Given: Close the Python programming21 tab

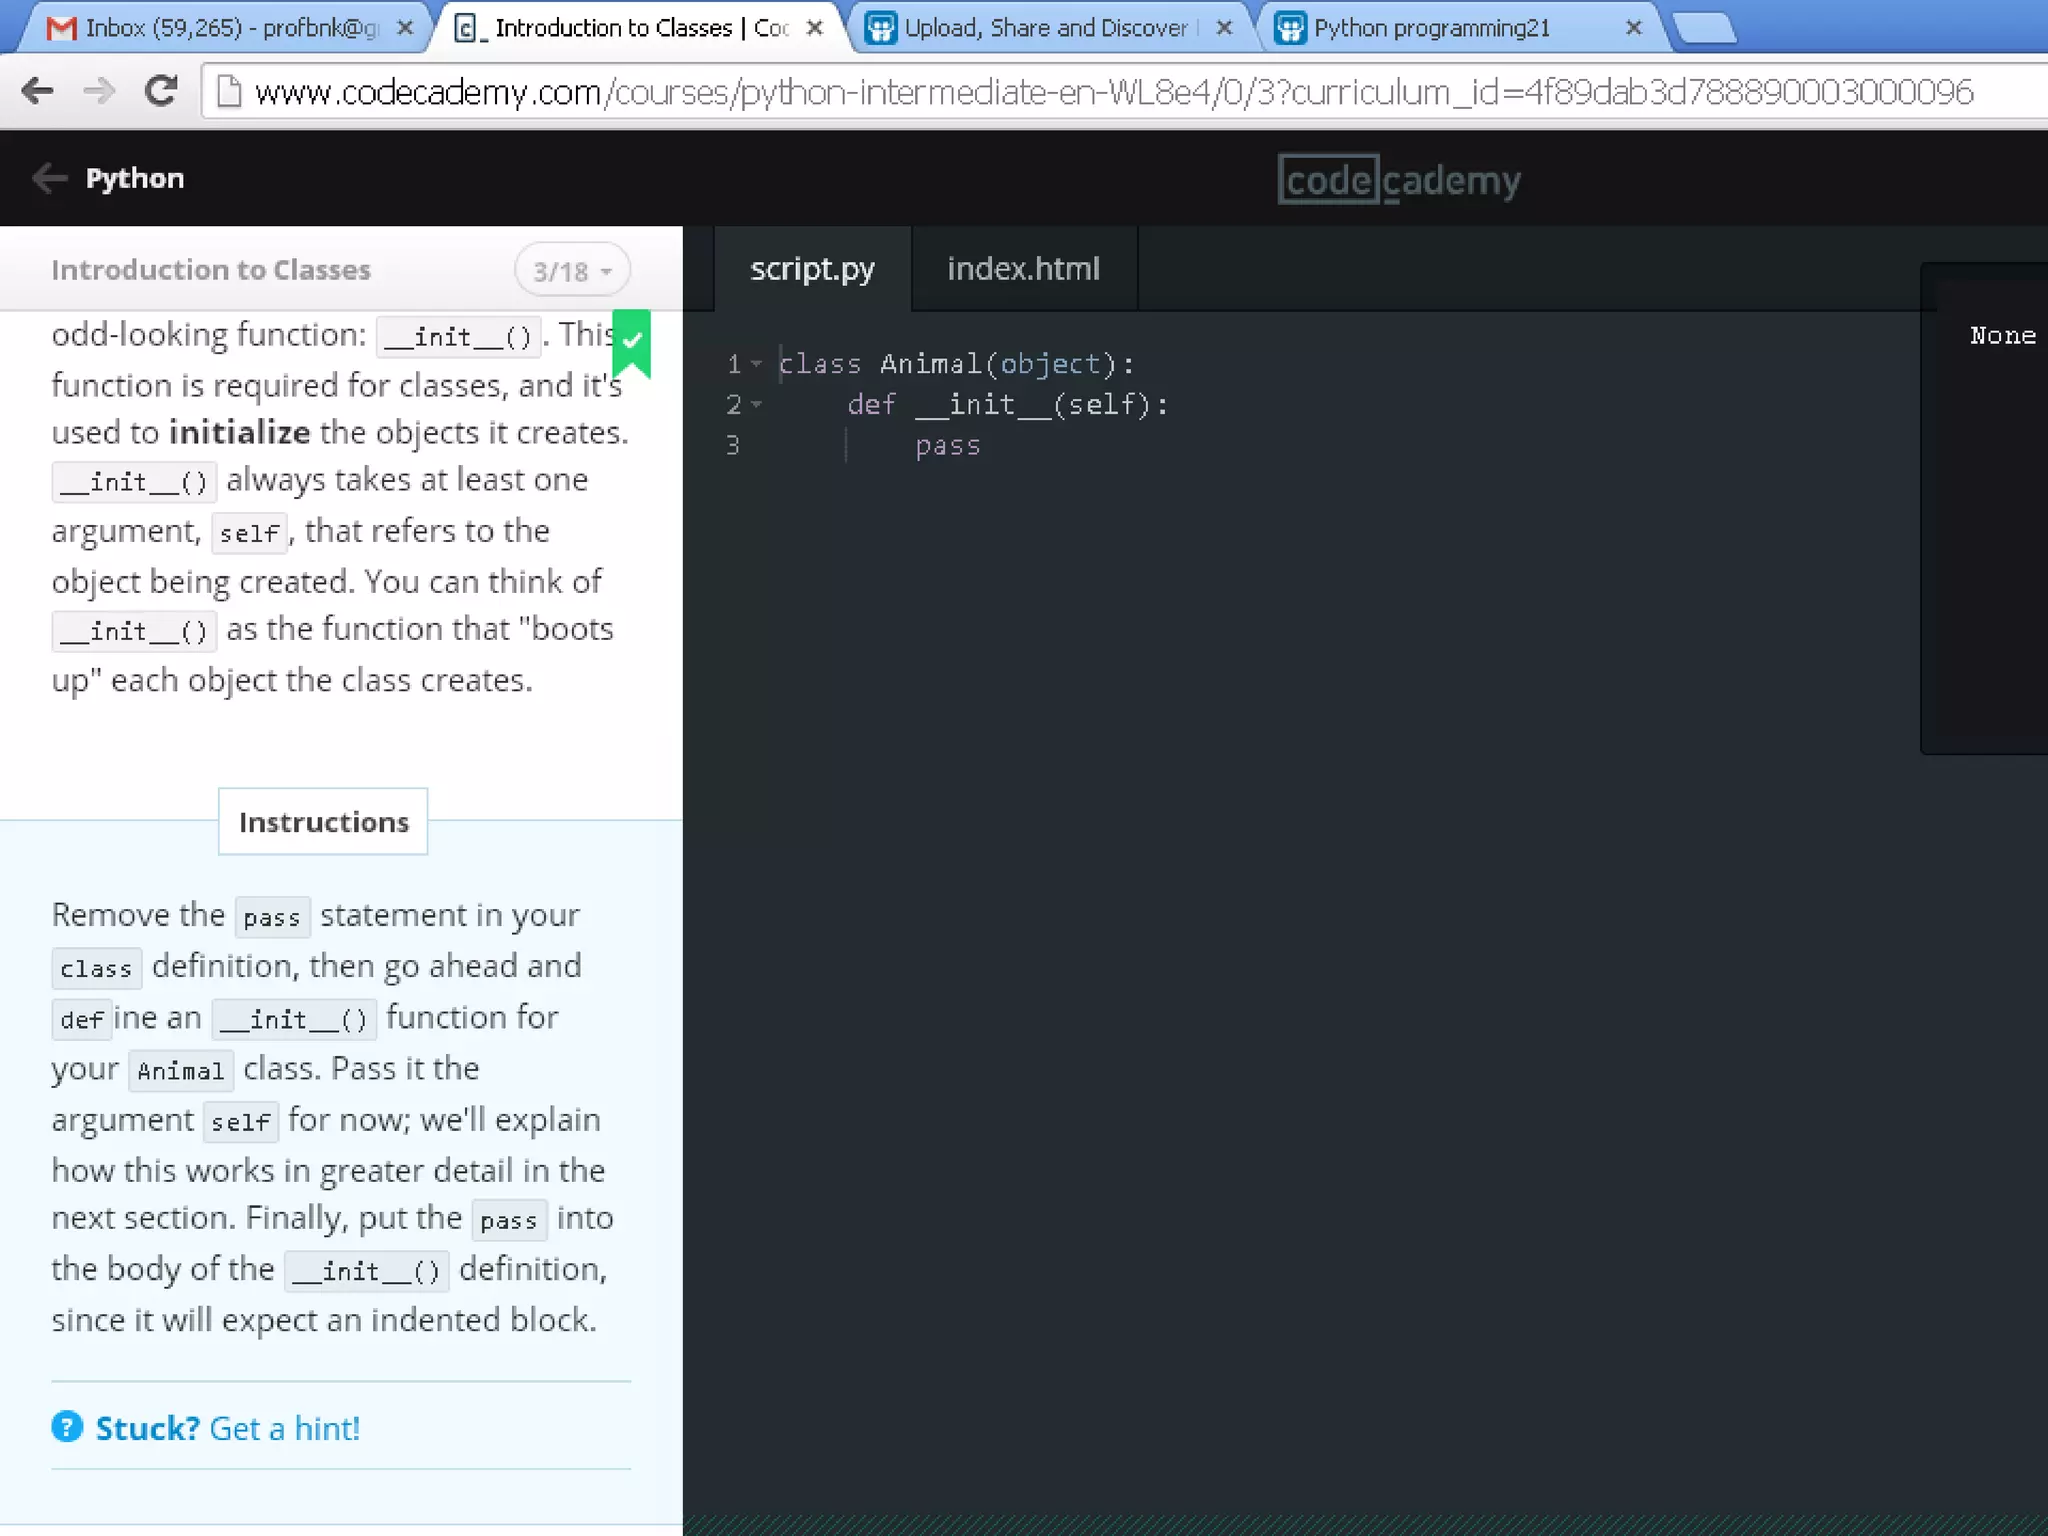Looking at the screenshot, I should point(1634,28).
